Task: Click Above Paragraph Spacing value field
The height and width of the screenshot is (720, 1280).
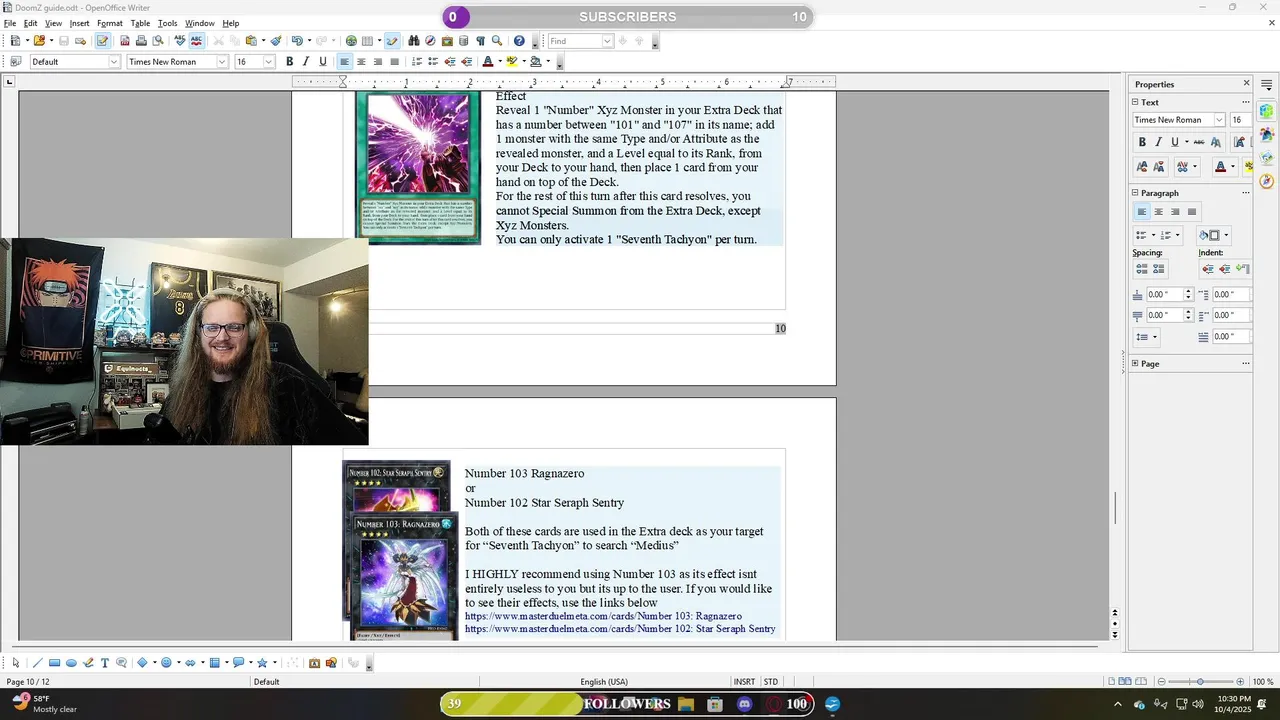Action: click(1164, 294)
